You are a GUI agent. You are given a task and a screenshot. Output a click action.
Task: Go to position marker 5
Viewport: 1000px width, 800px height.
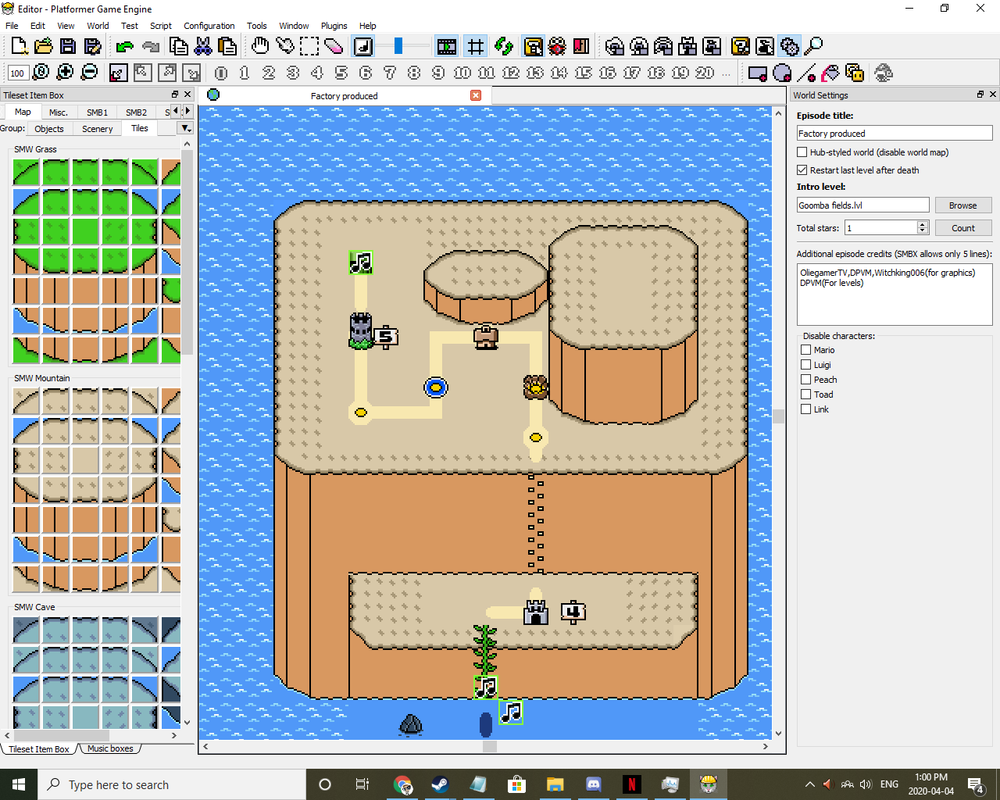coord(341,73)
